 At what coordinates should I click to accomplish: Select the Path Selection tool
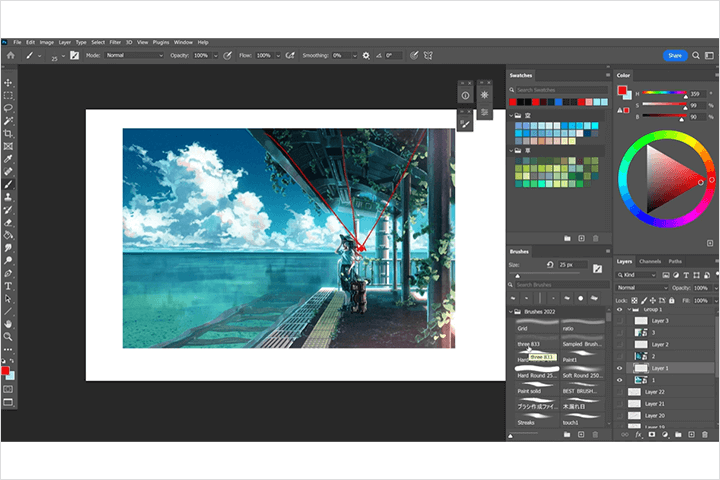pos(8,299)
